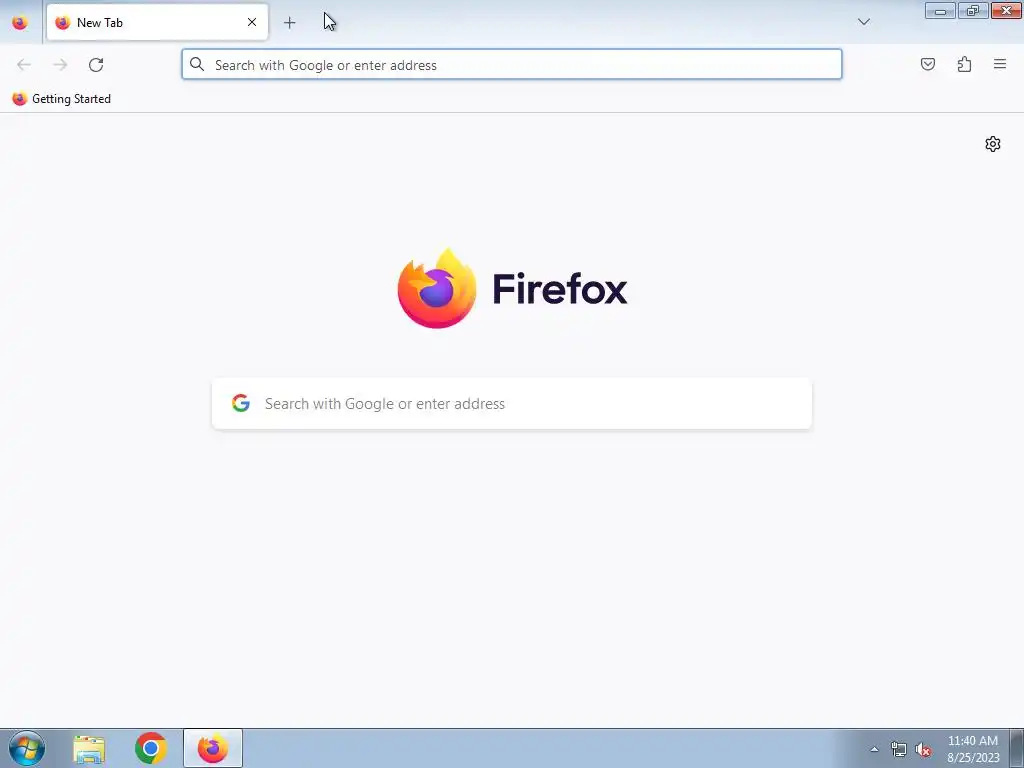The height and width of the screenshot is (768, 1024).
Task: Minimize the Firefox window
Action: [940, 10]
